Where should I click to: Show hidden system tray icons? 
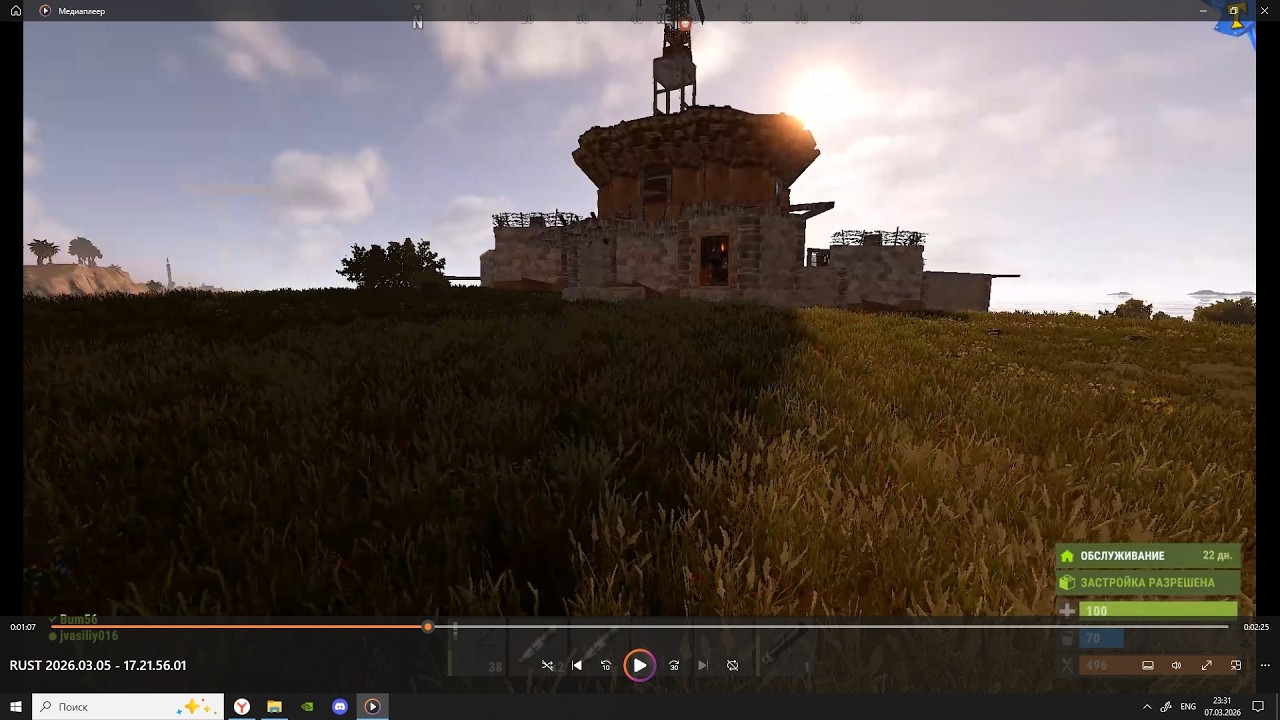tap(1147, 706)
